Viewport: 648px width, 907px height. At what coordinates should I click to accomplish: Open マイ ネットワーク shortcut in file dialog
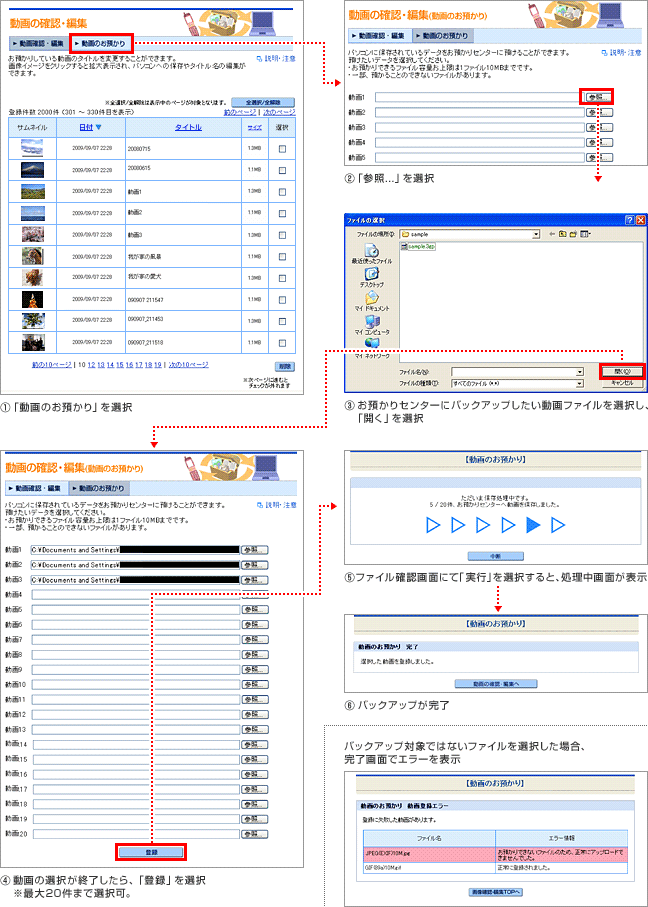[371, 348]
